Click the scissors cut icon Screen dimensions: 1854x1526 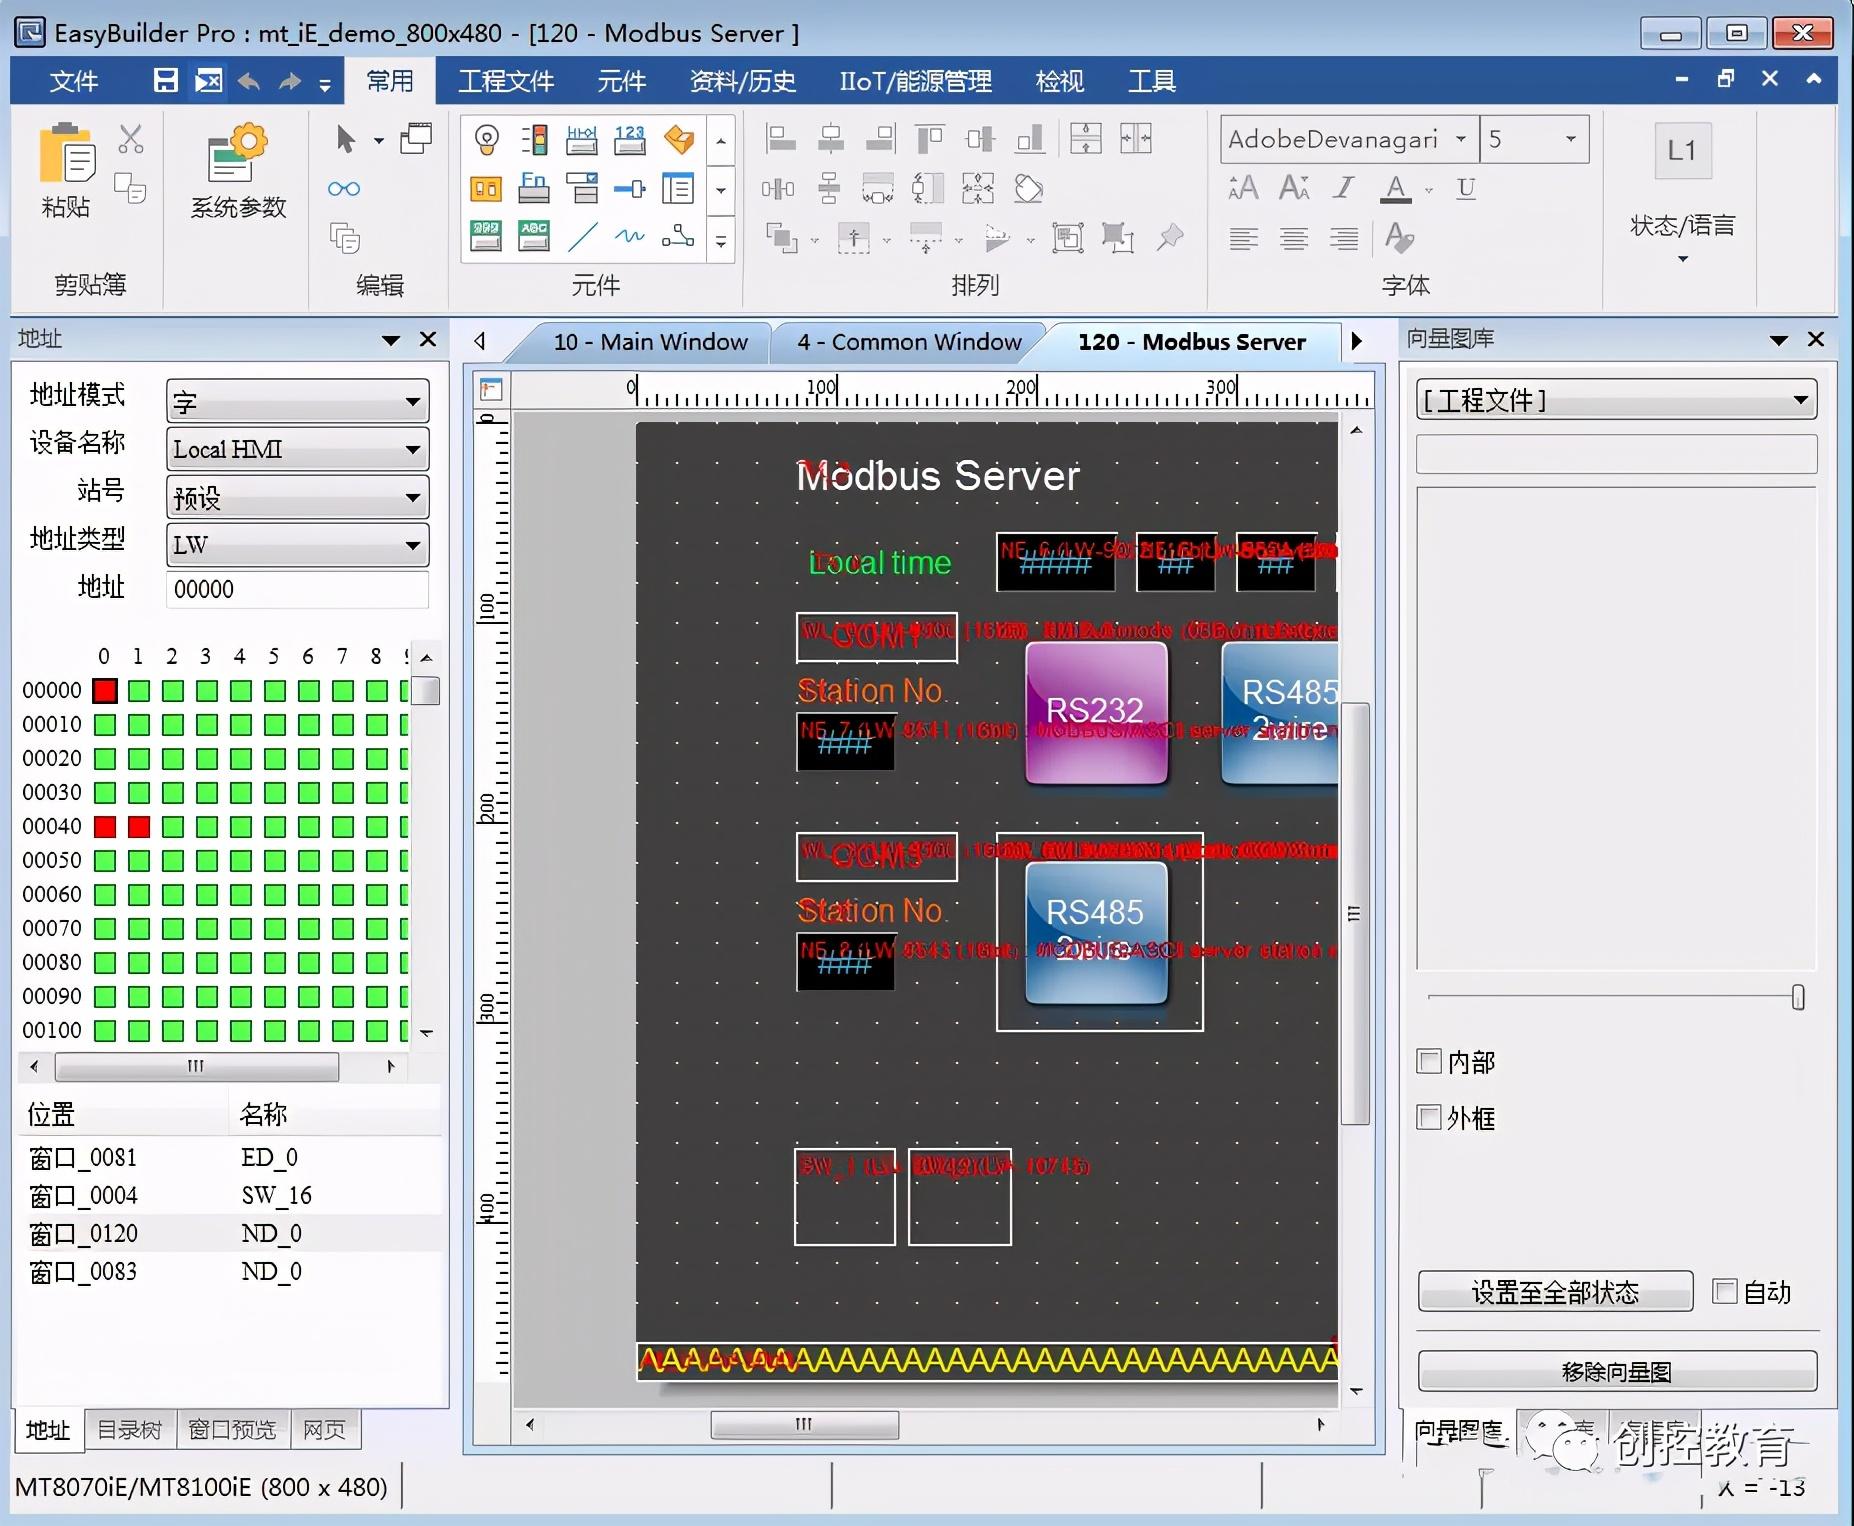coord(130,139)
